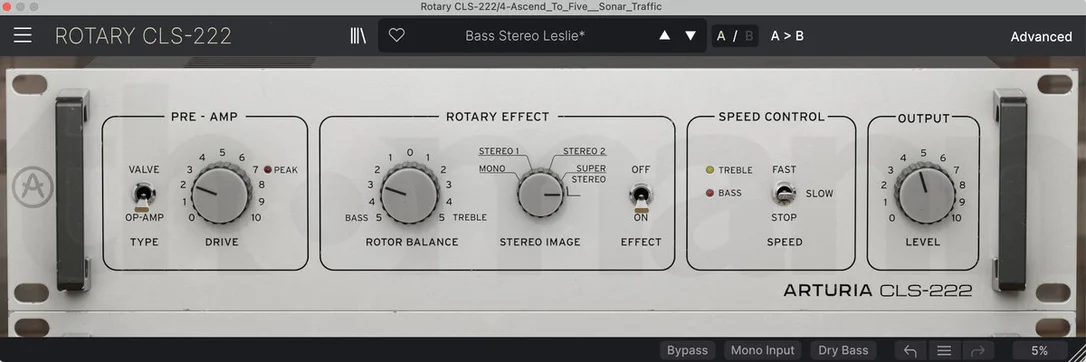Enable Mono Input
Image resolution: width=1086 pixels, height=362 pixels.
click(763, 350)
